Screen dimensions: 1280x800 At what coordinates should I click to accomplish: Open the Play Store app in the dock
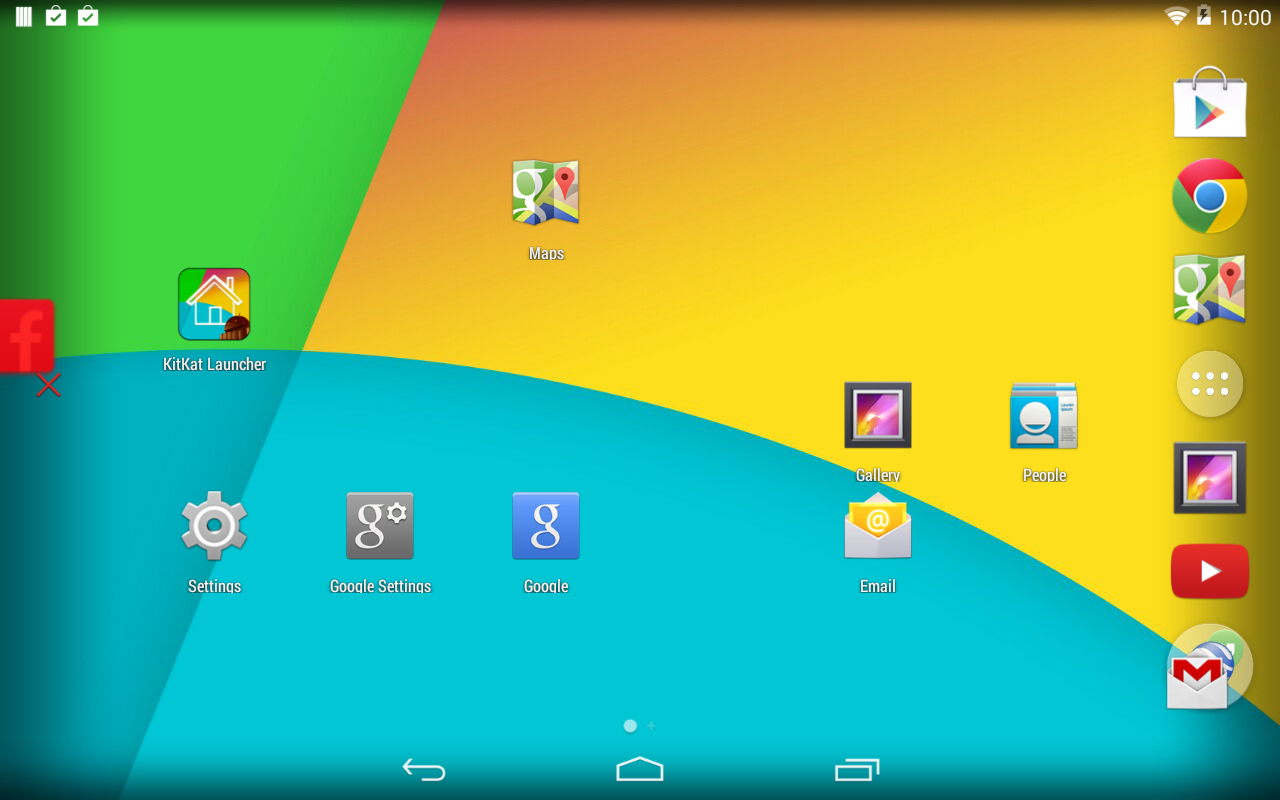[x=1210, y=102]
